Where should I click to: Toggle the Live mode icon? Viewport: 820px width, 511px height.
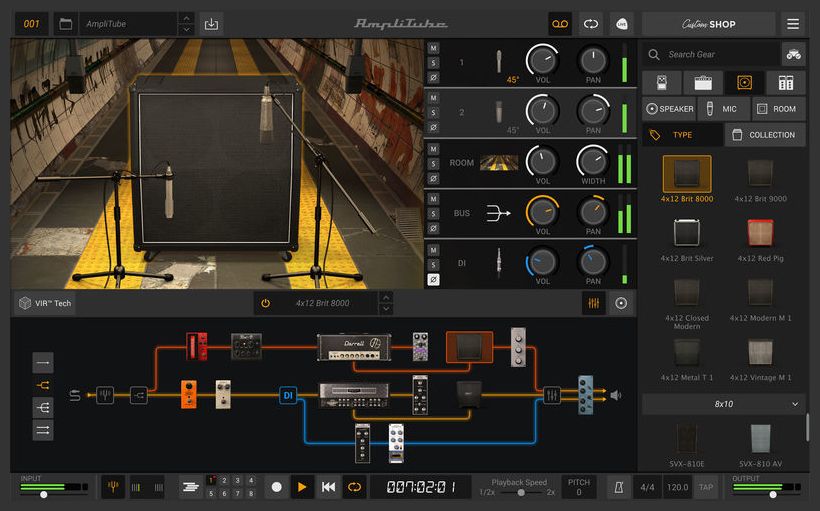[x=622, y=24]
